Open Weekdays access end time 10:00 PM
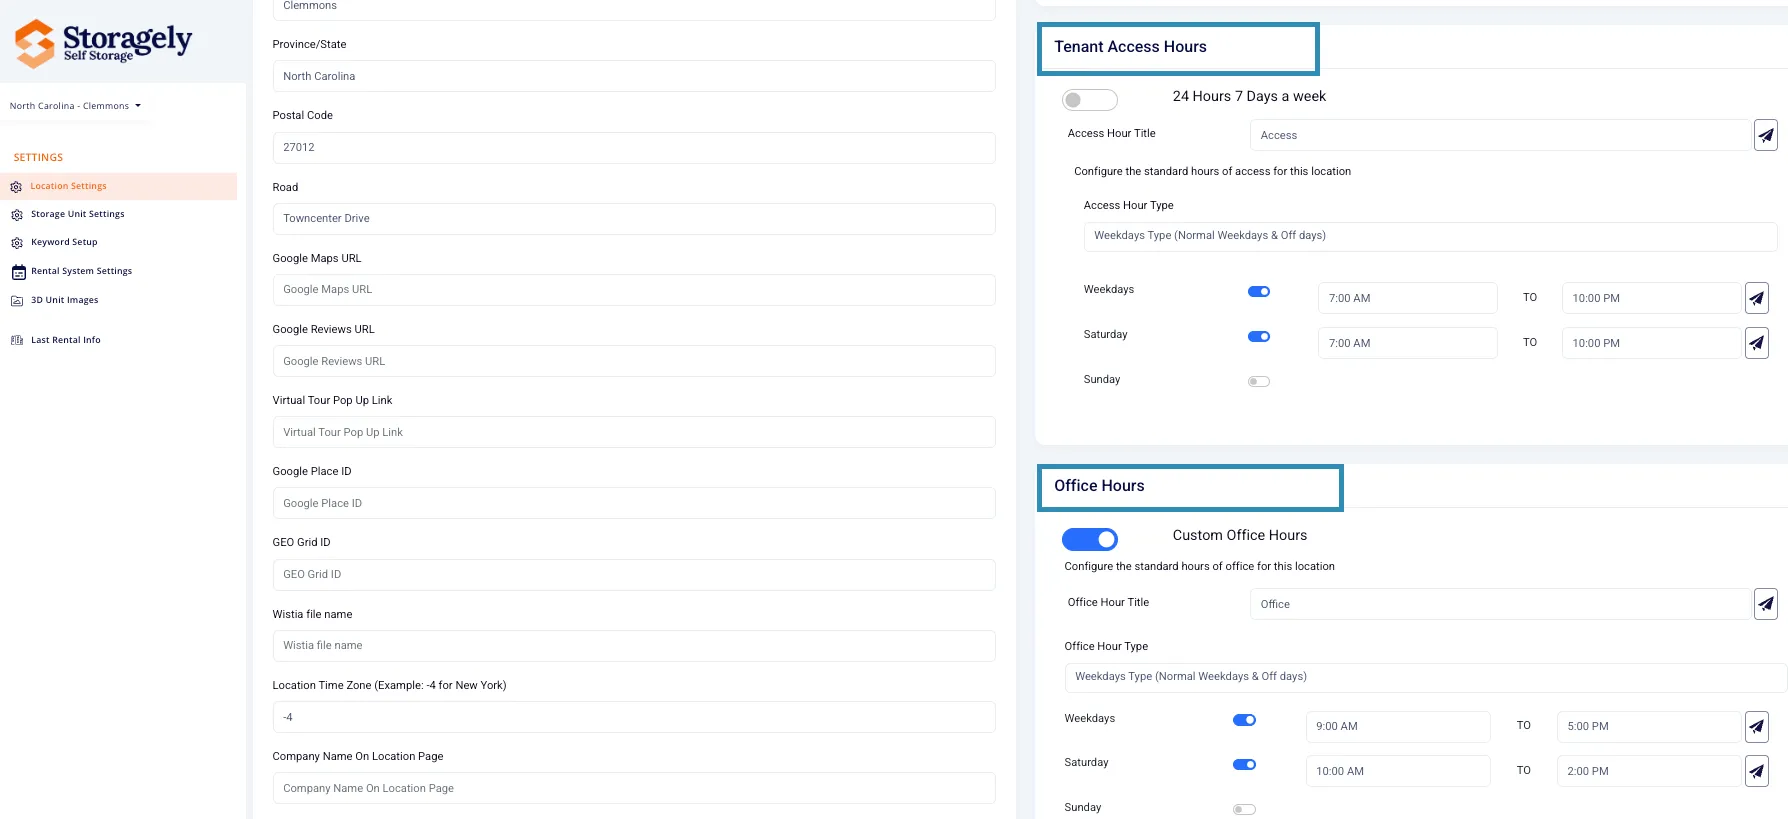The height and width of the screenshot is (819, 1788). click(1652, 298)
